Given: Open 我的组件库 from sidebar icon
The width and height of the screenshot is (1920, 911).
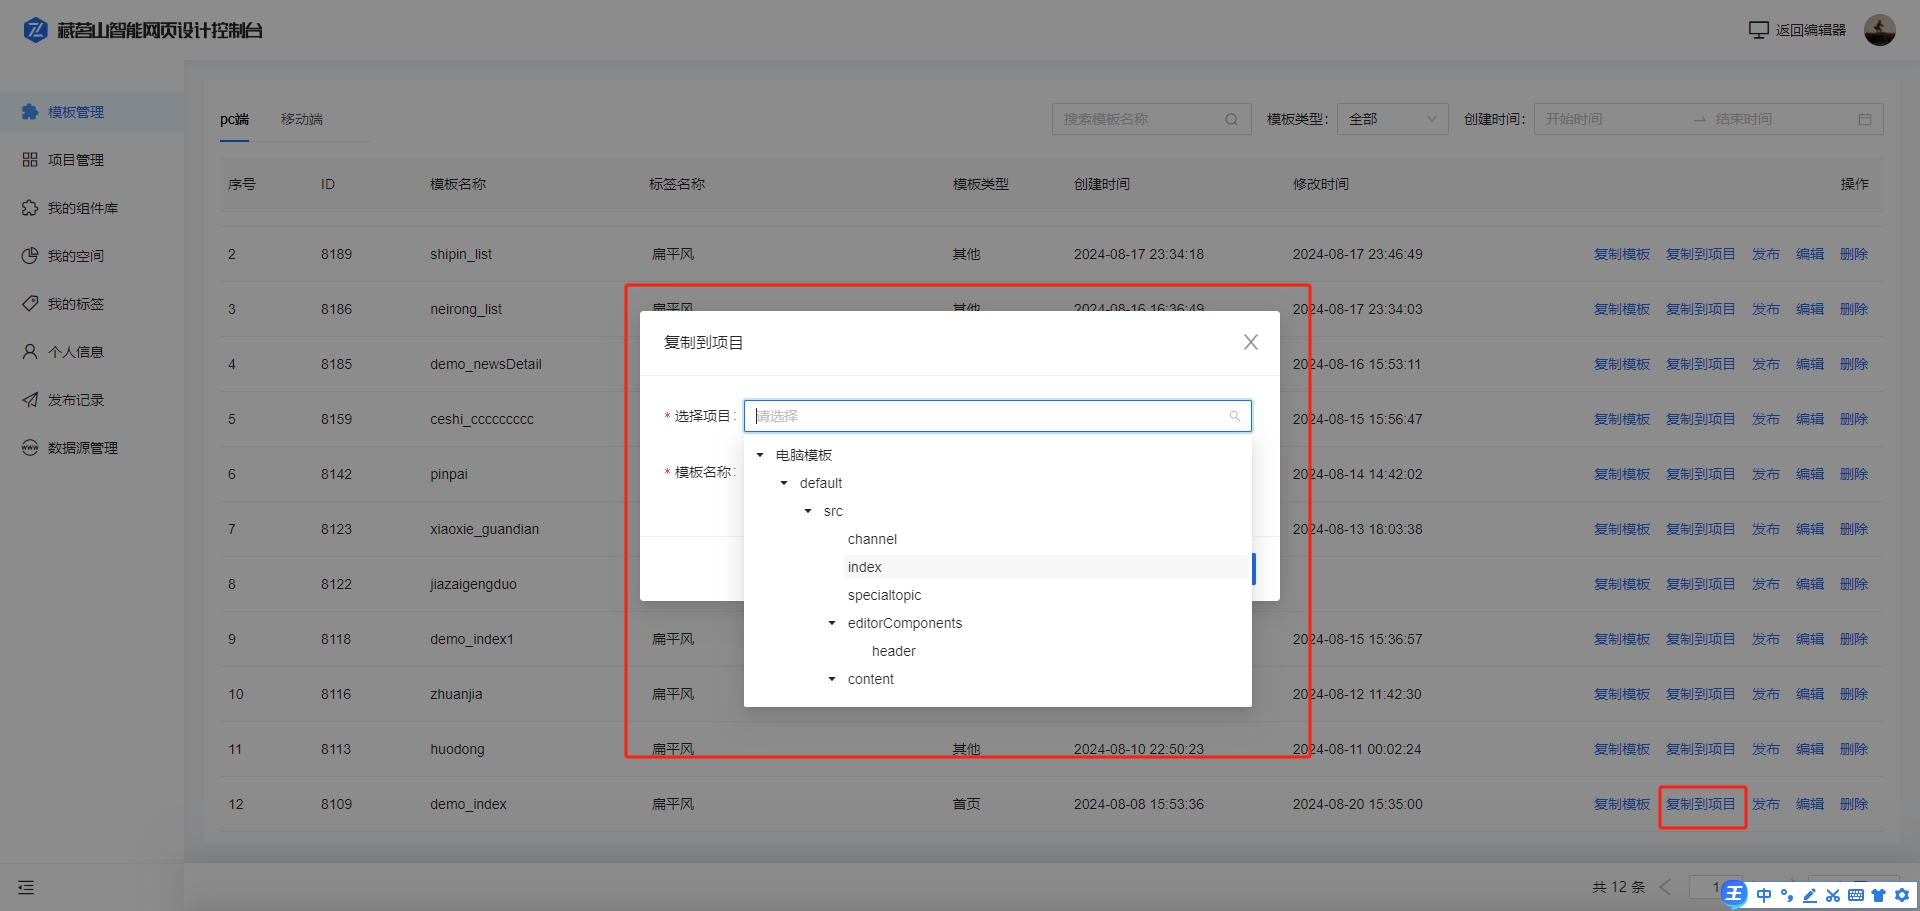Looking at the screenshot, I should pos(30,208).
